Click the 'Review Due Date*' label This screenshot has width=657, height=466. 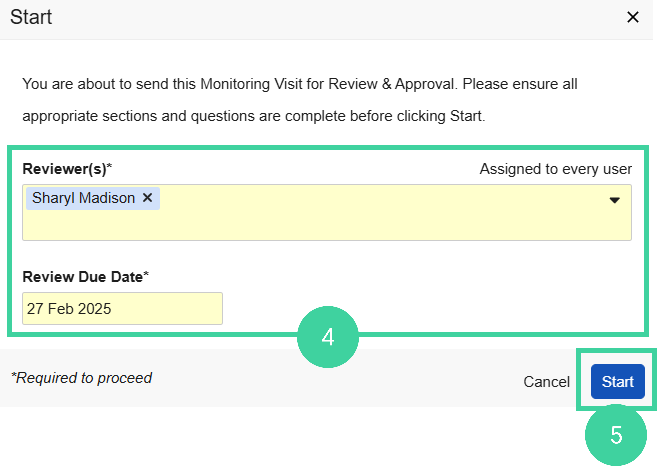(x=85, y=277)
